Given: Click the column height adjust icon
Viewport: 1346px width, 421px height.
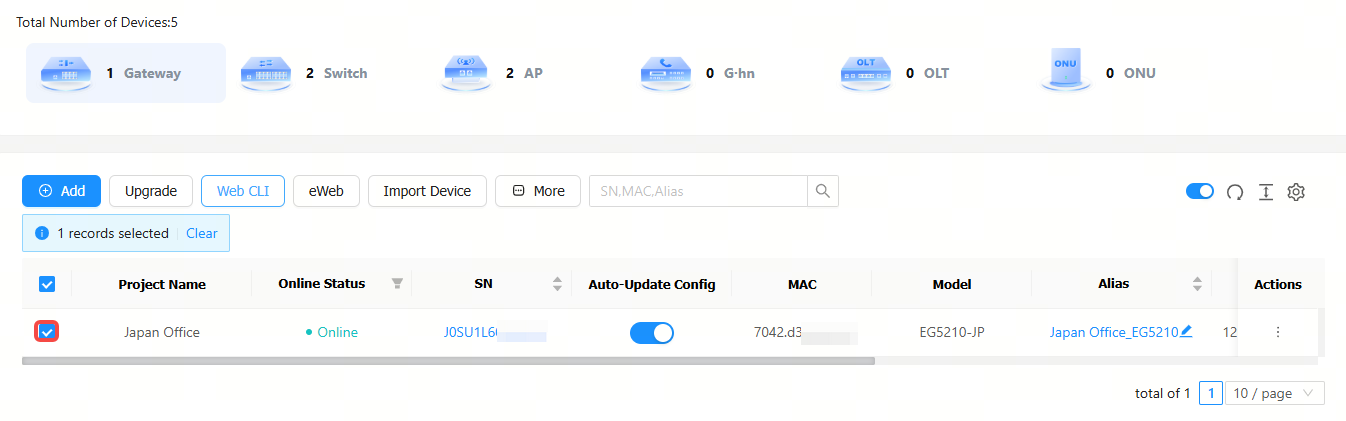Looking at the screenshot, I should [x=1265, y=192].
